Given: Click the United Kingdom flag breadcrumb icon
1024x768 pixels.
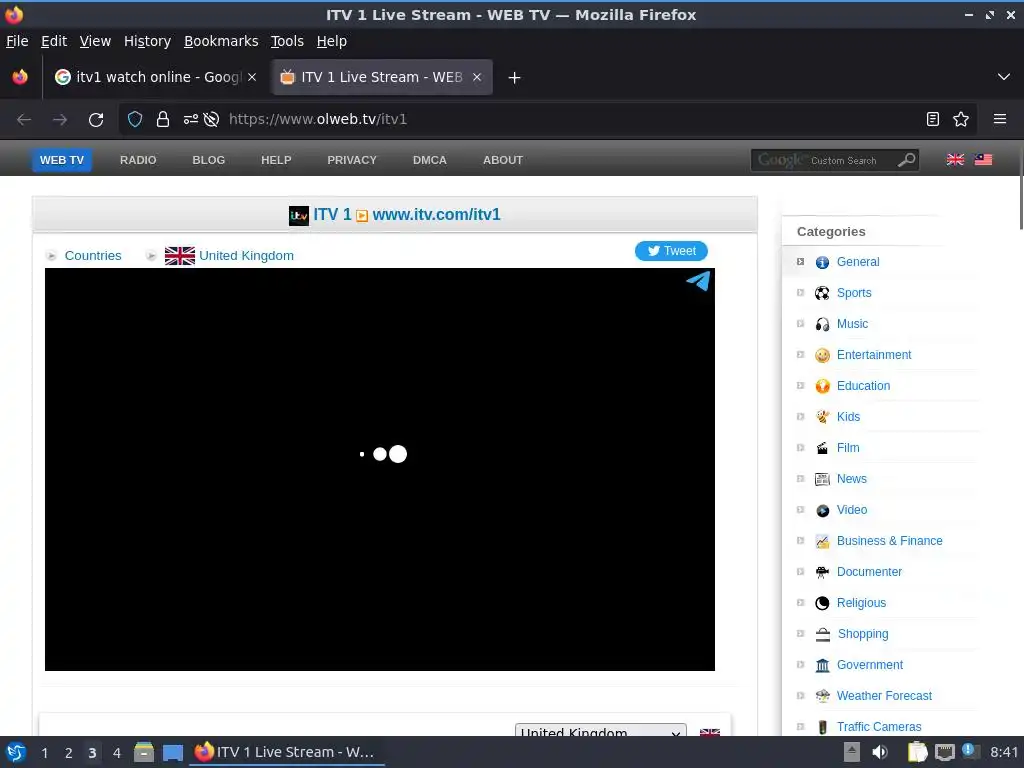Looking at the screenshot, I should [x=180, y=255].
